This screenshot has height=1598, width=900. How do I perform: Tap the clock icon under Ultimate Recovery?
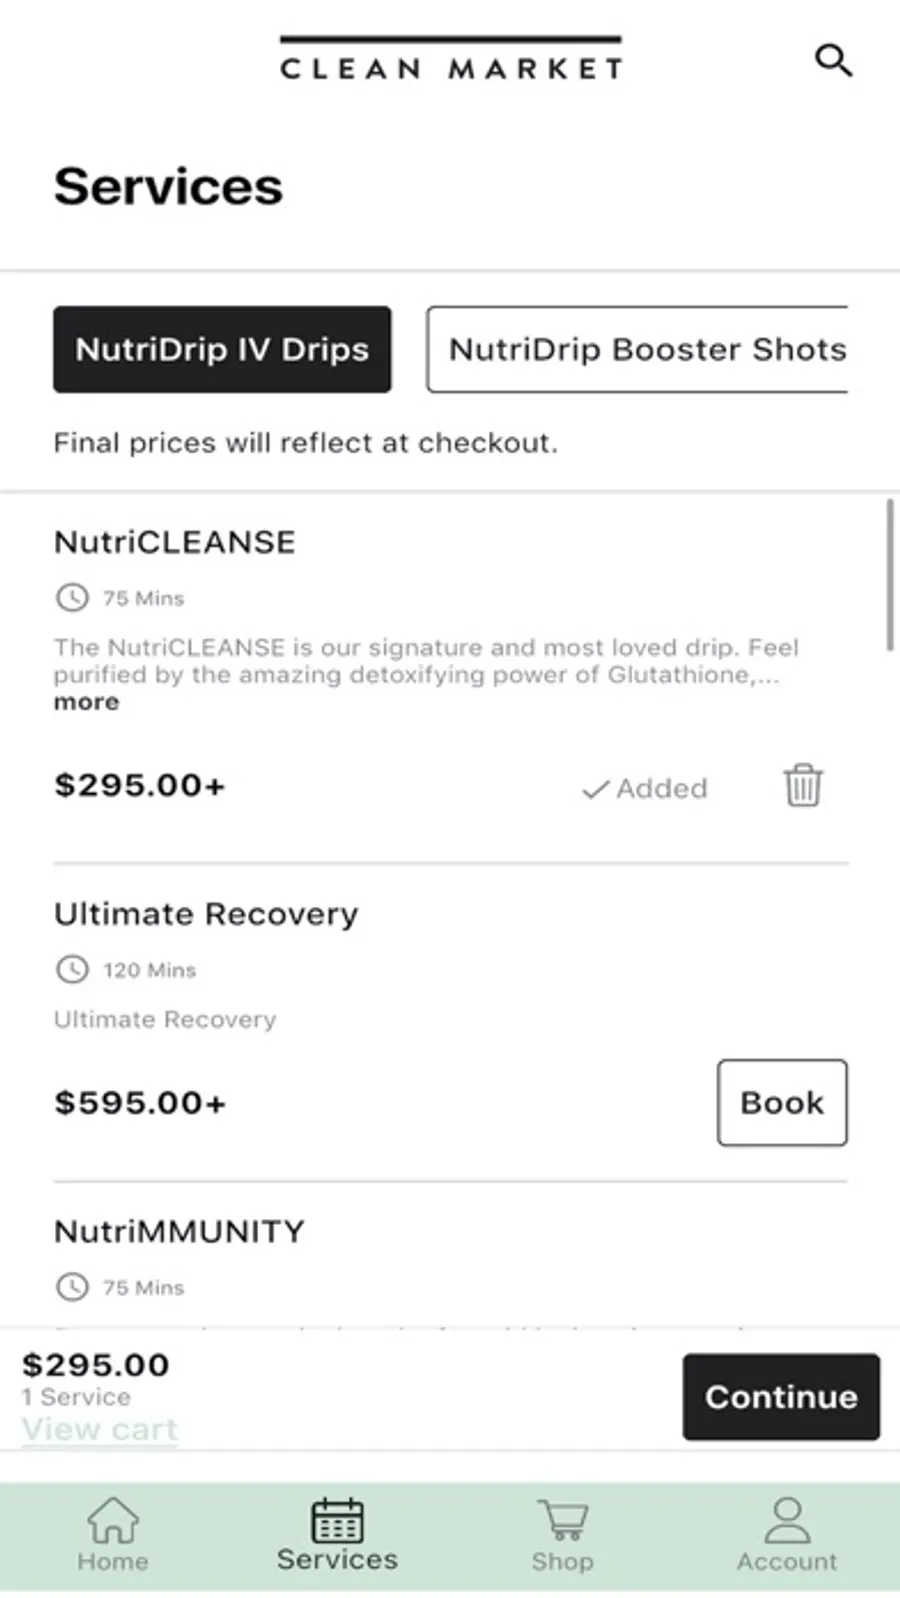pos(72,969)
